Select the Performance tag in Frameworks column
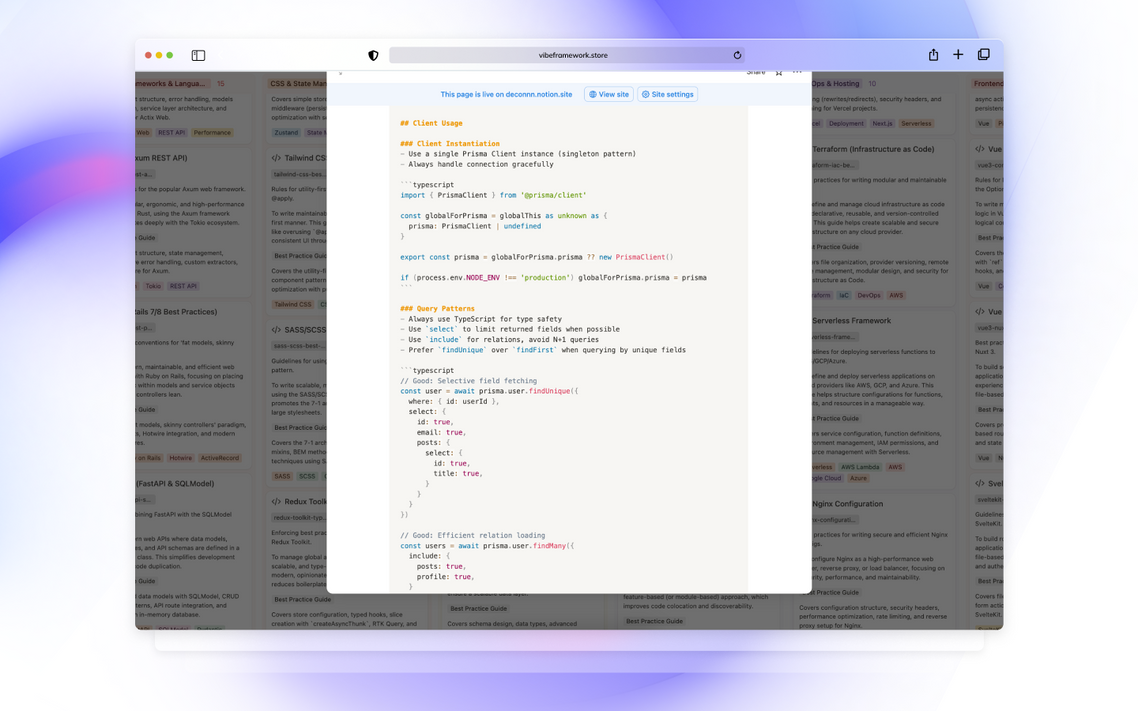1138x711 pixels. coord(212,133)
